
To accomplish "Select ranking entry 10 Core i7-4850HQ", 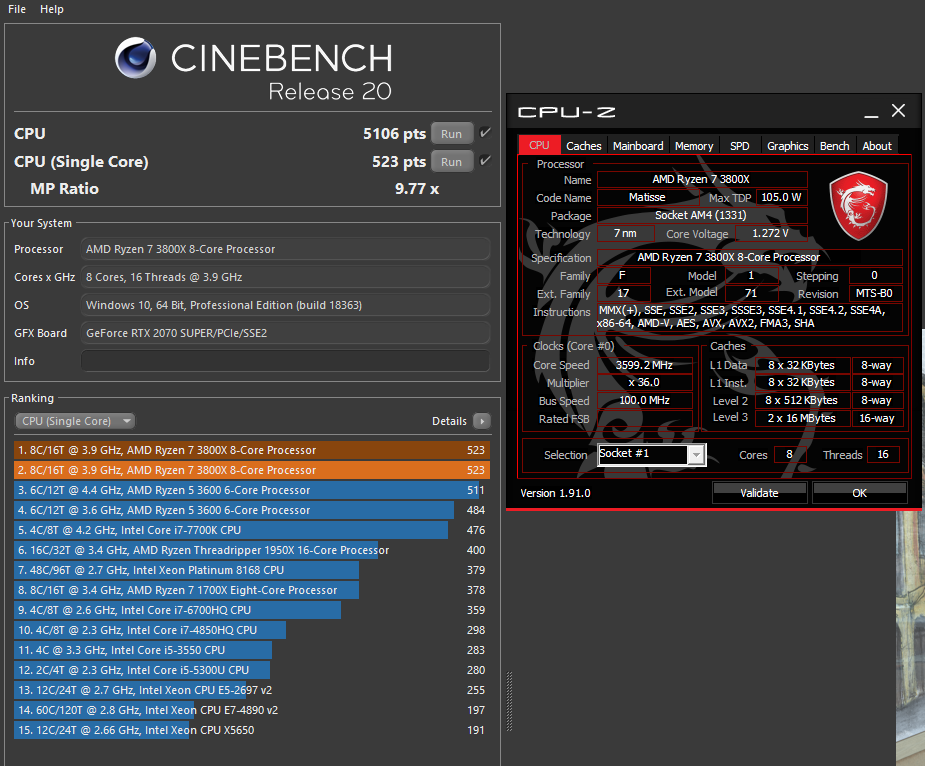I will [x=252, y=630].
